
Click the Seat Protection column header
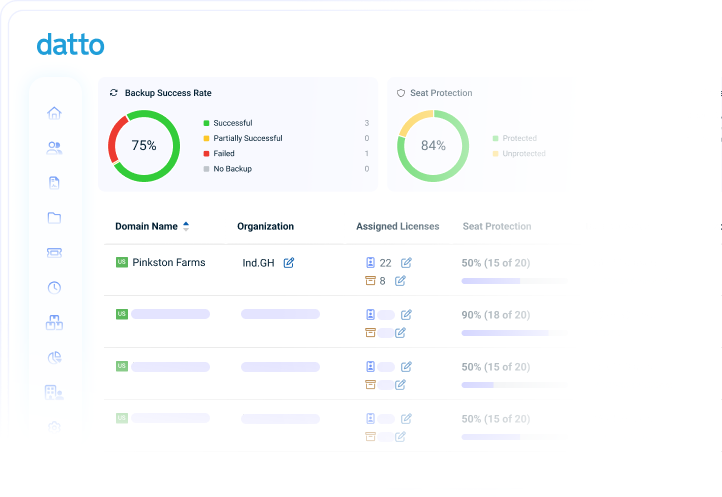coord(497,226)
